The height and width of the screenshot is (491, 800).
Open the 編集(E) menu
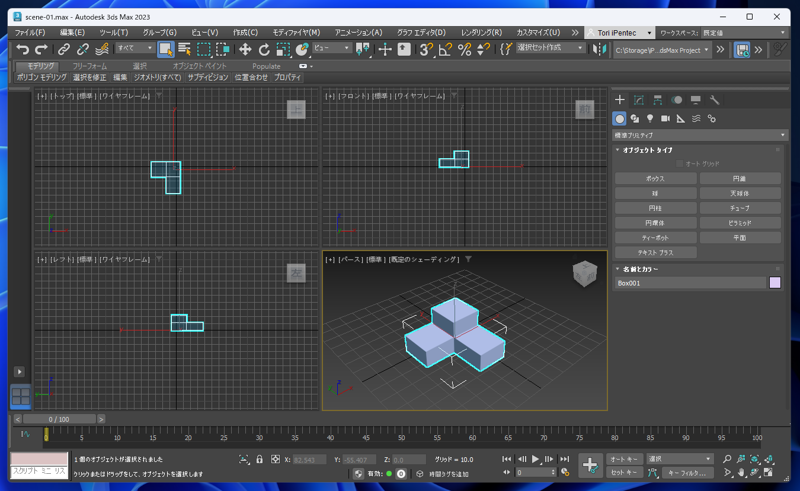(x=72, y=33)
